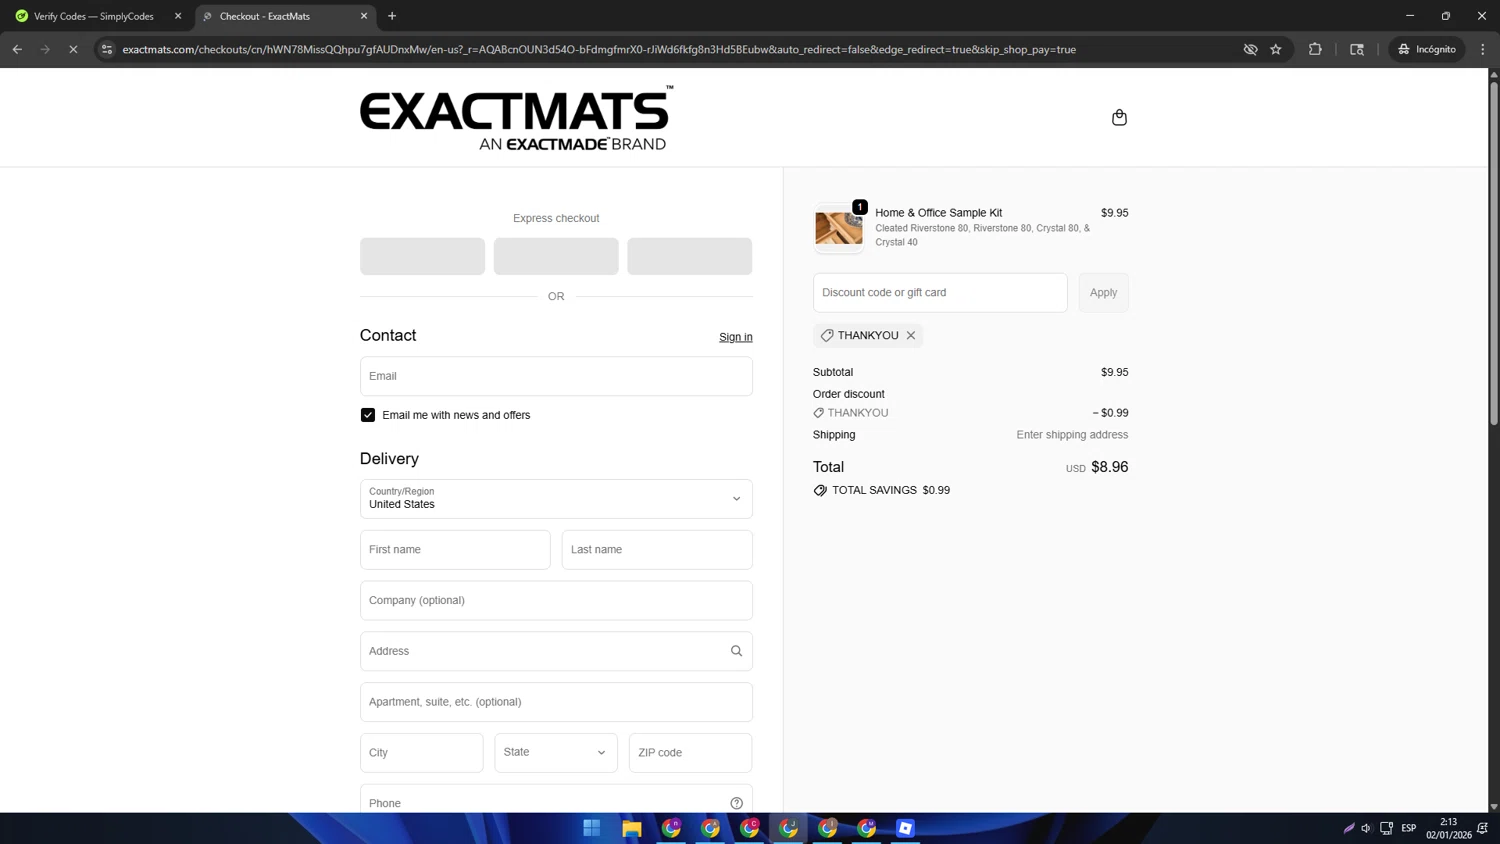Click middle express checkout button
Viewport: 1500px width, 844px height.
tap(556, 256)
